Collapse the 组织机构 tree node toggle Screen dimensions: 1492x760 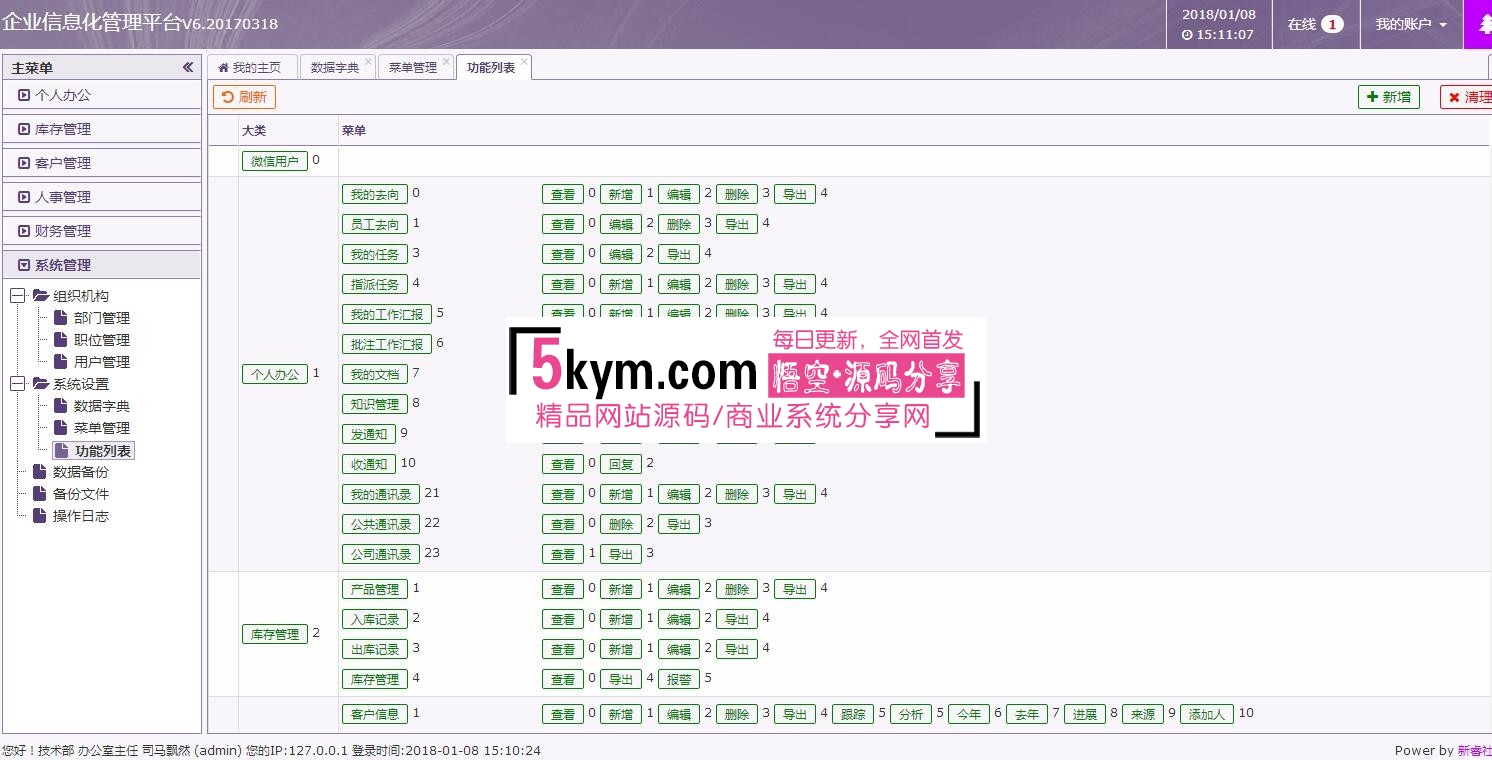17,296
